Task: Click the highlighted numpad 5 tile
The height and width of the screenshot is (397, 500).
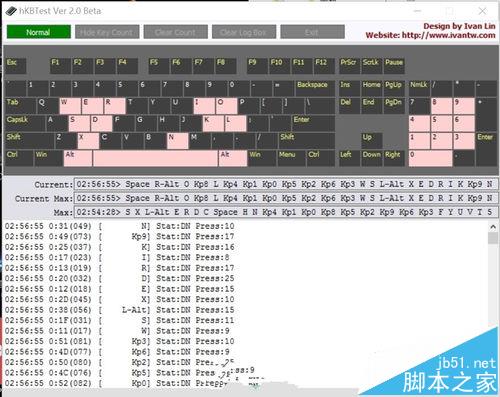Action: coord(441,123)
